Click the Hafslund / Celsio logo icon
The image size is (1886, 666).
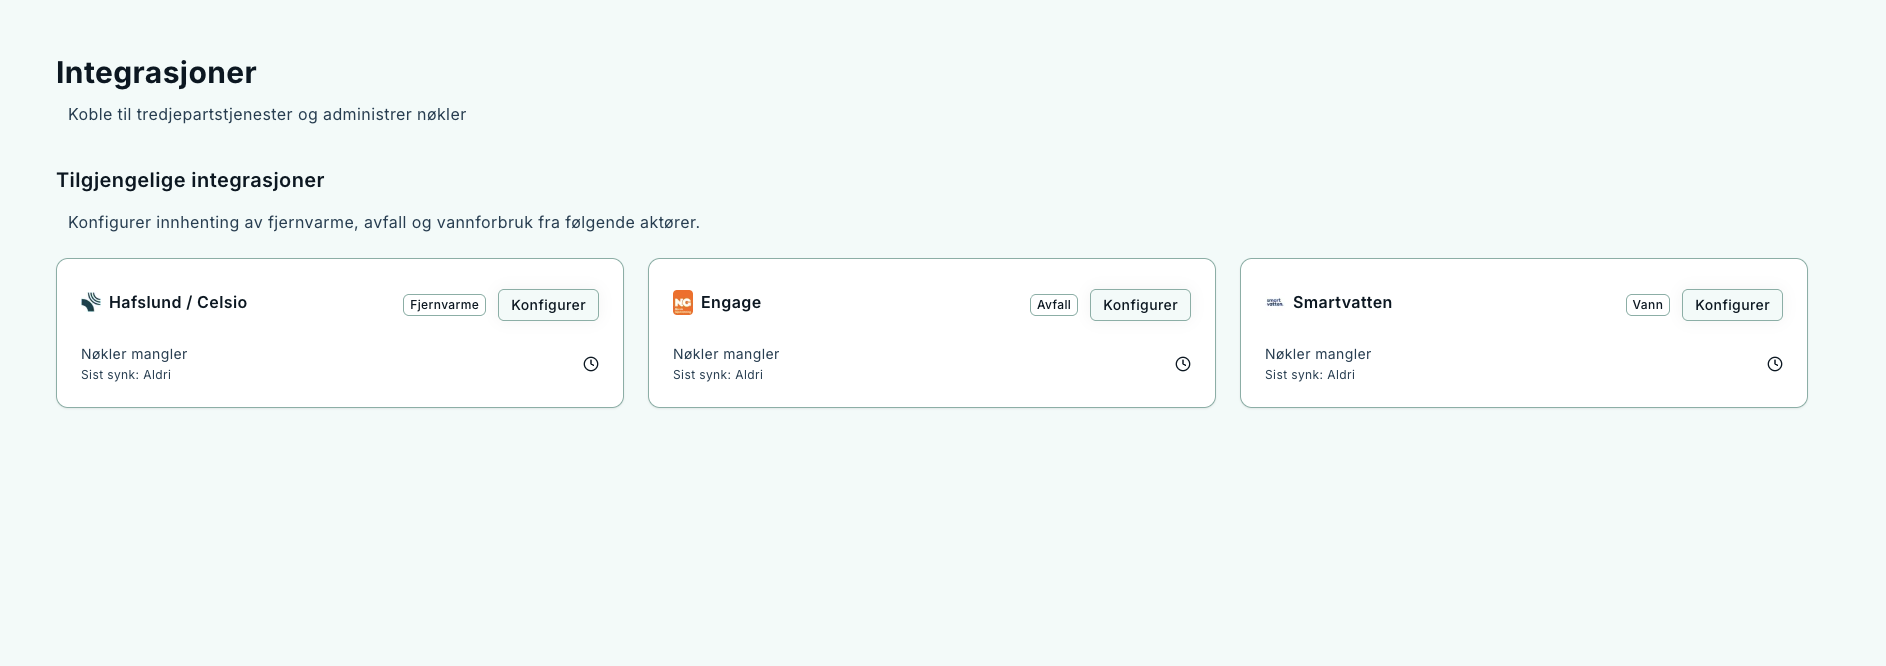tap(91, 302)
